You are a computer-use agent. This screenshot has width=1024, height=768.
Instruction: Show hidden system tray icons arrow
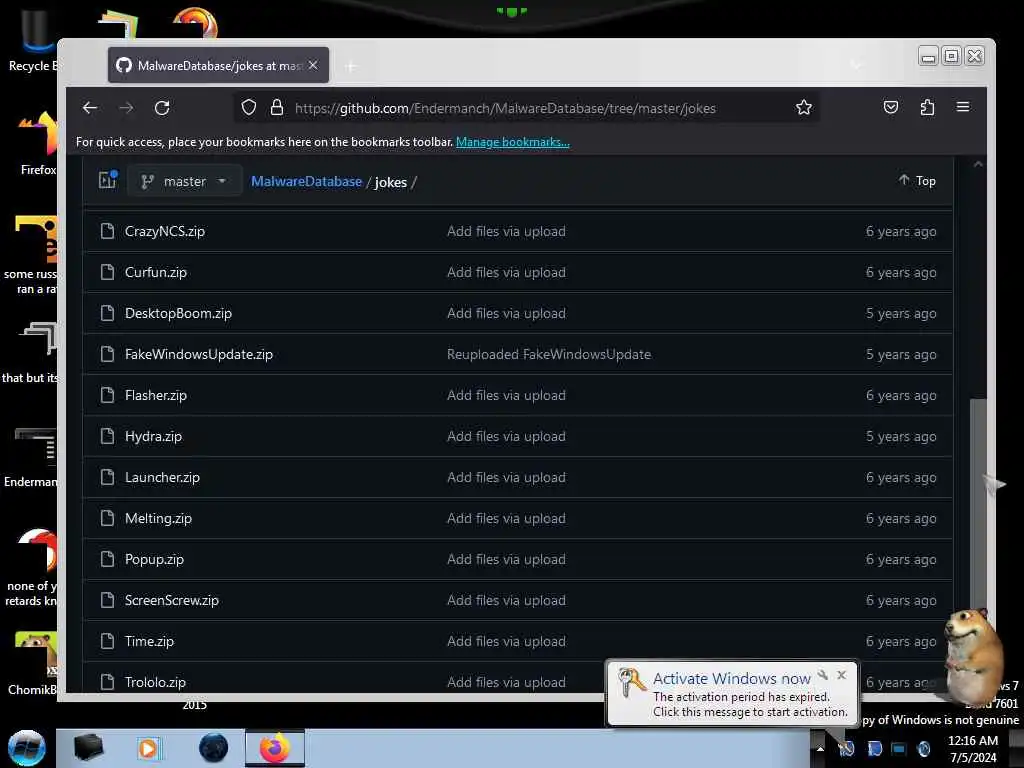click(x=820, y=749)
